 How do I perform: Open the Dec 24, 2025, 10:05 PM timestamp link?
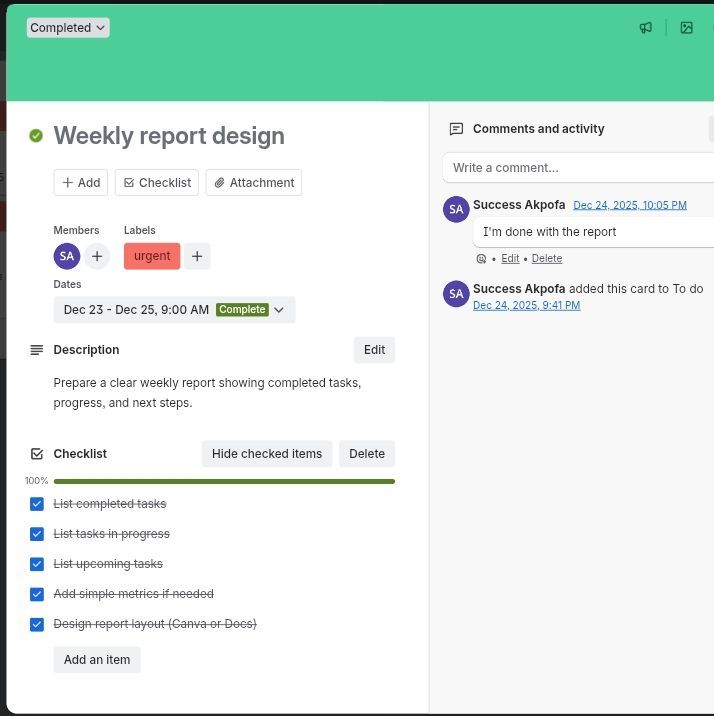(630, 205)
